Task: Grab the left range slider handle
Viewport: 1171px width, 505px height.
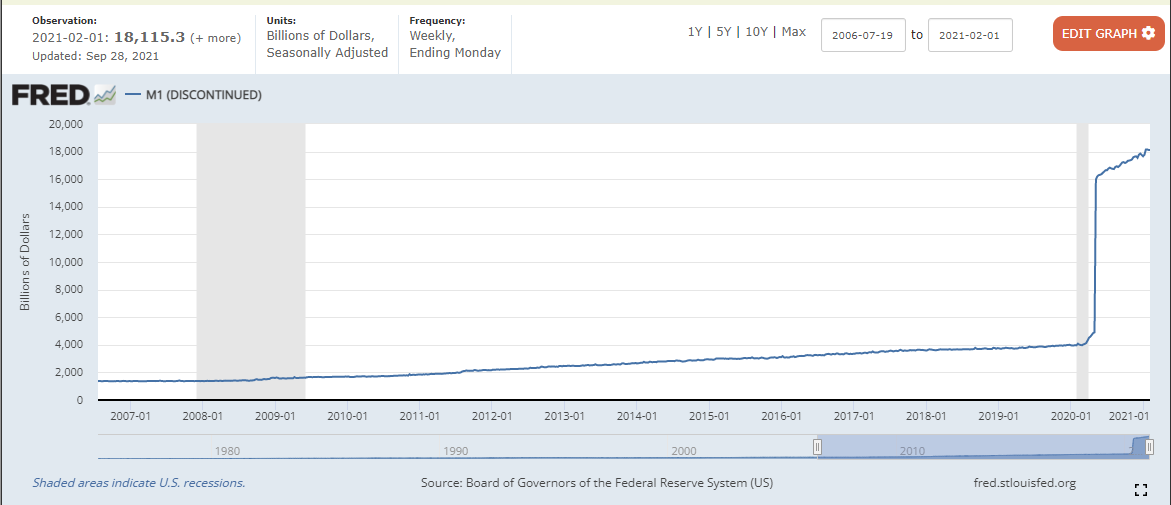Action: pyautogui.click(x=817, y=447)
